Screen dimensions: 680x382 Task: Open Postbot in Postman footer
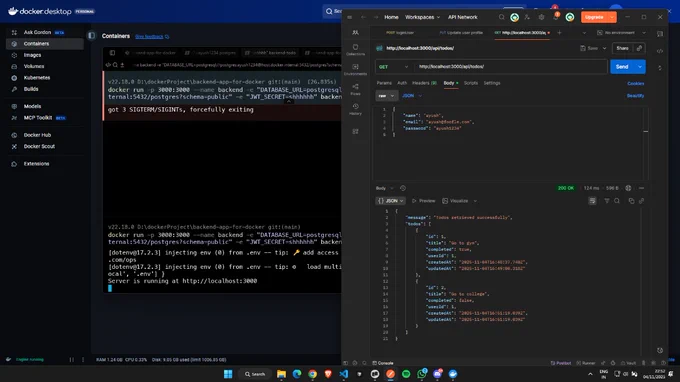pos(560,363)
